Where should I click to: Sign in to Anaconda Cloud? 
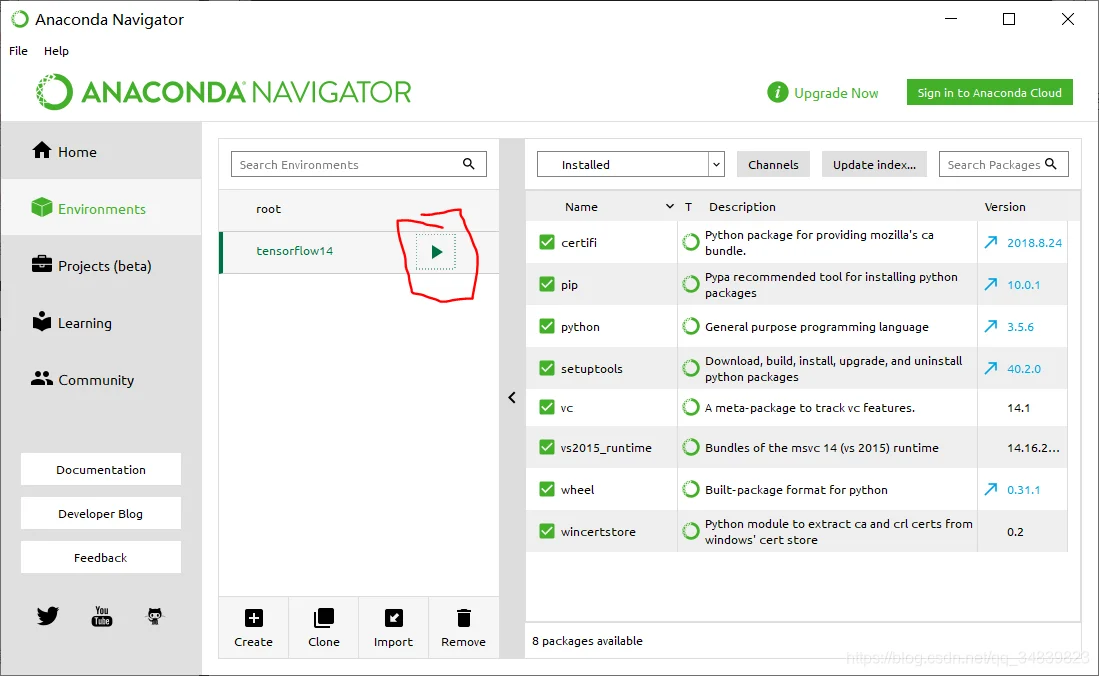(x=989, y=93)
